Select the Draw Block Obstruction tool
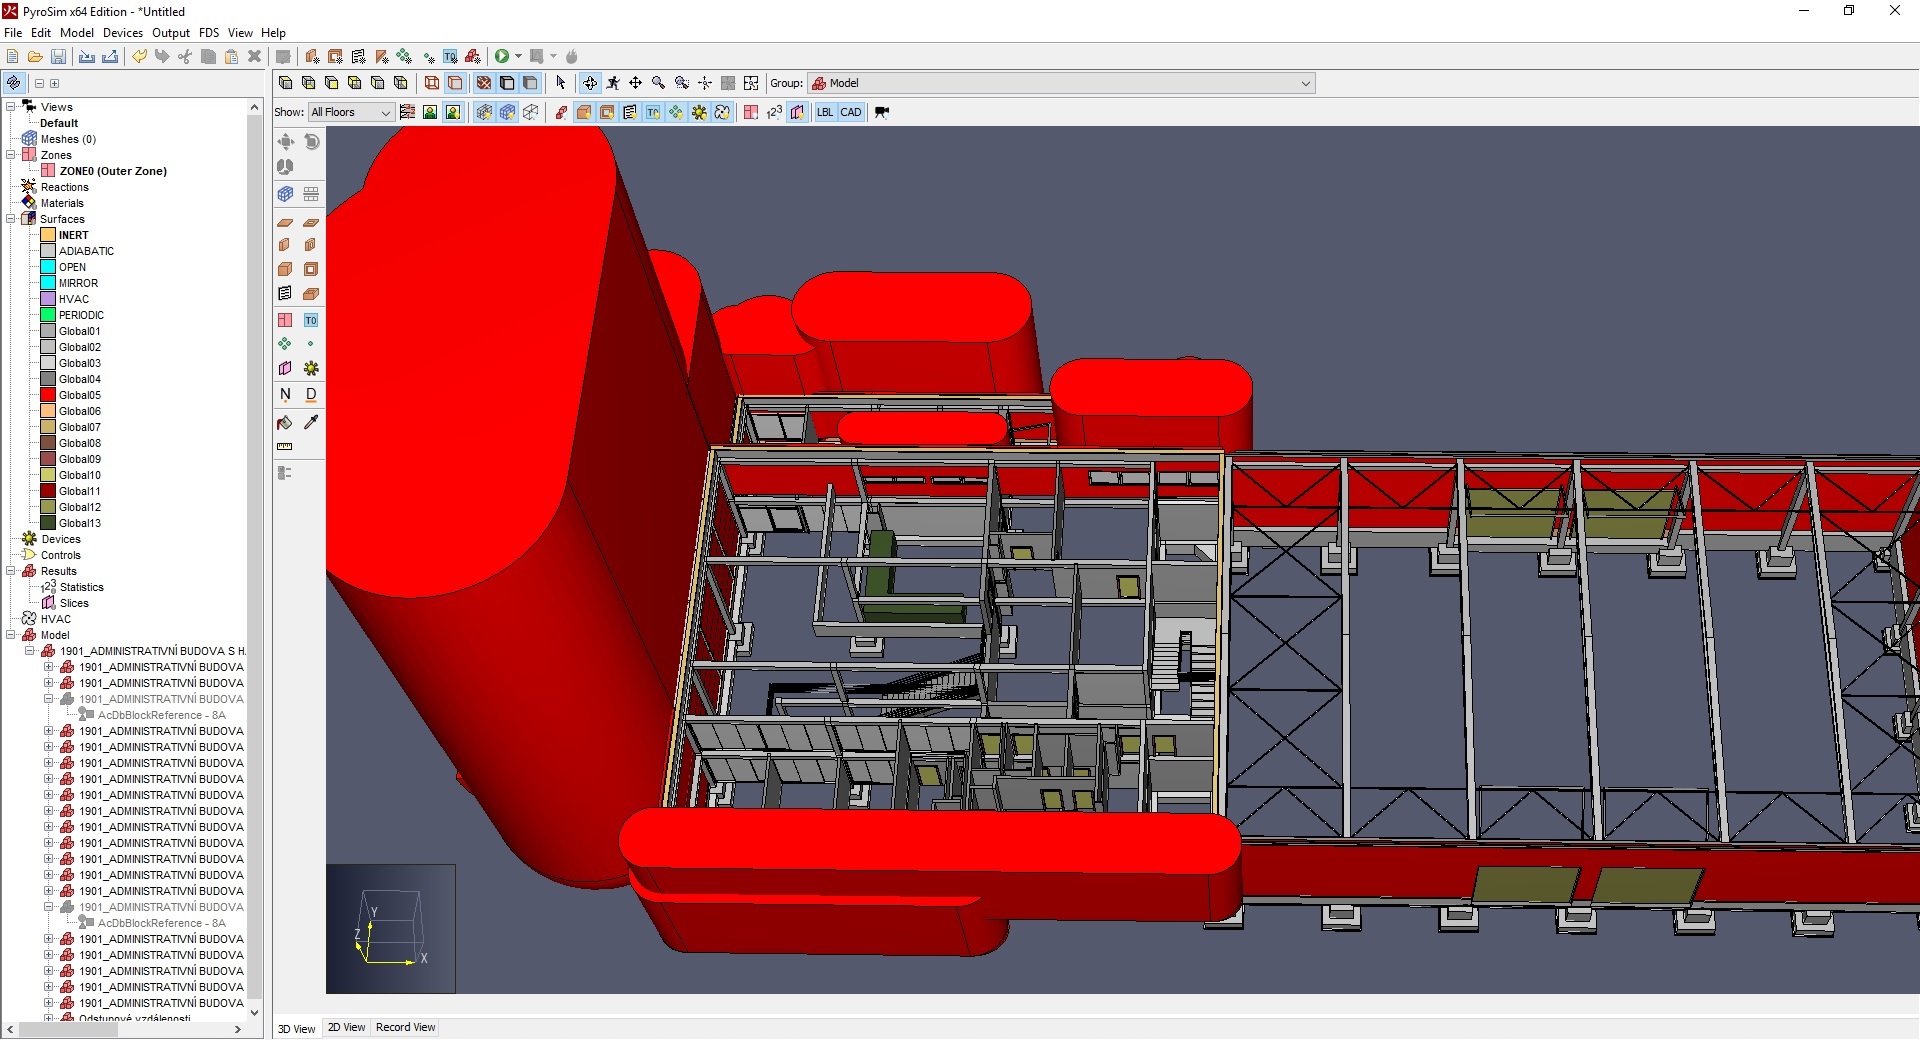 [x=285, y=269]
